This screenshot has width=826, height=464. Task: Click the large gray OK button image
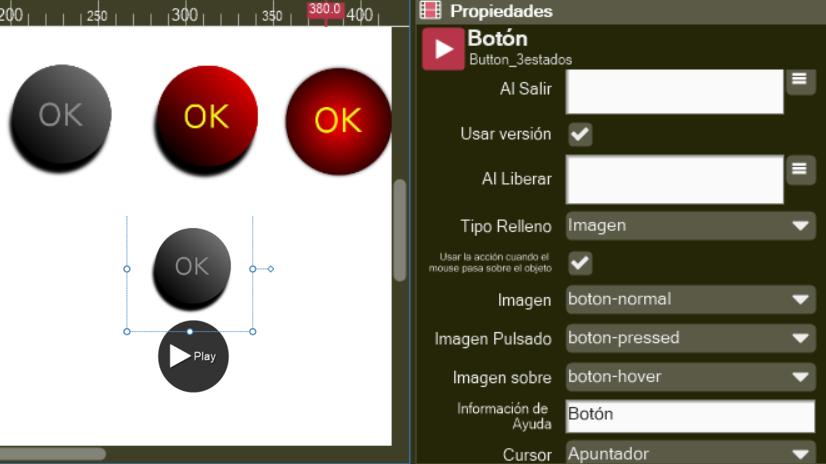click(x=60, y=115)
